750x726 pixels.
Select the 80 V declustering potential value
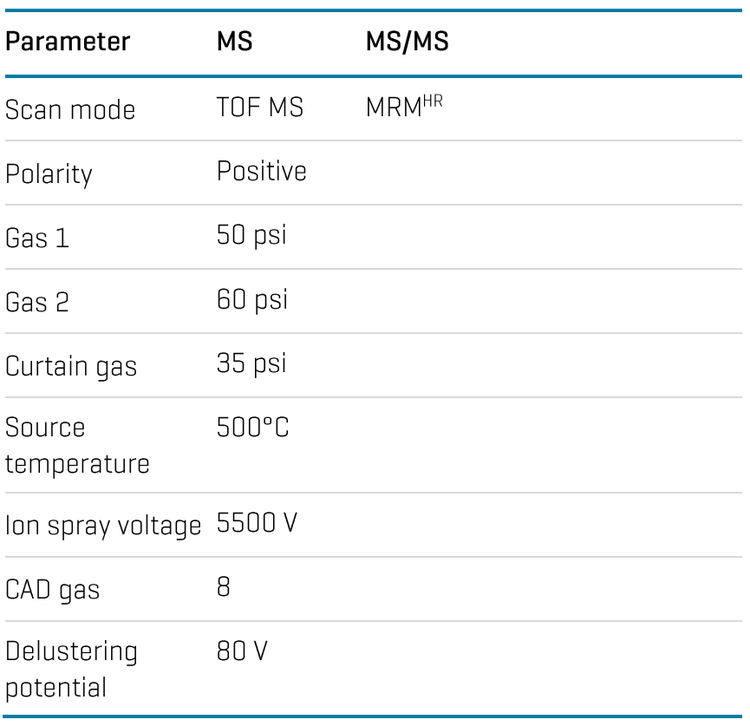[242, 651]
